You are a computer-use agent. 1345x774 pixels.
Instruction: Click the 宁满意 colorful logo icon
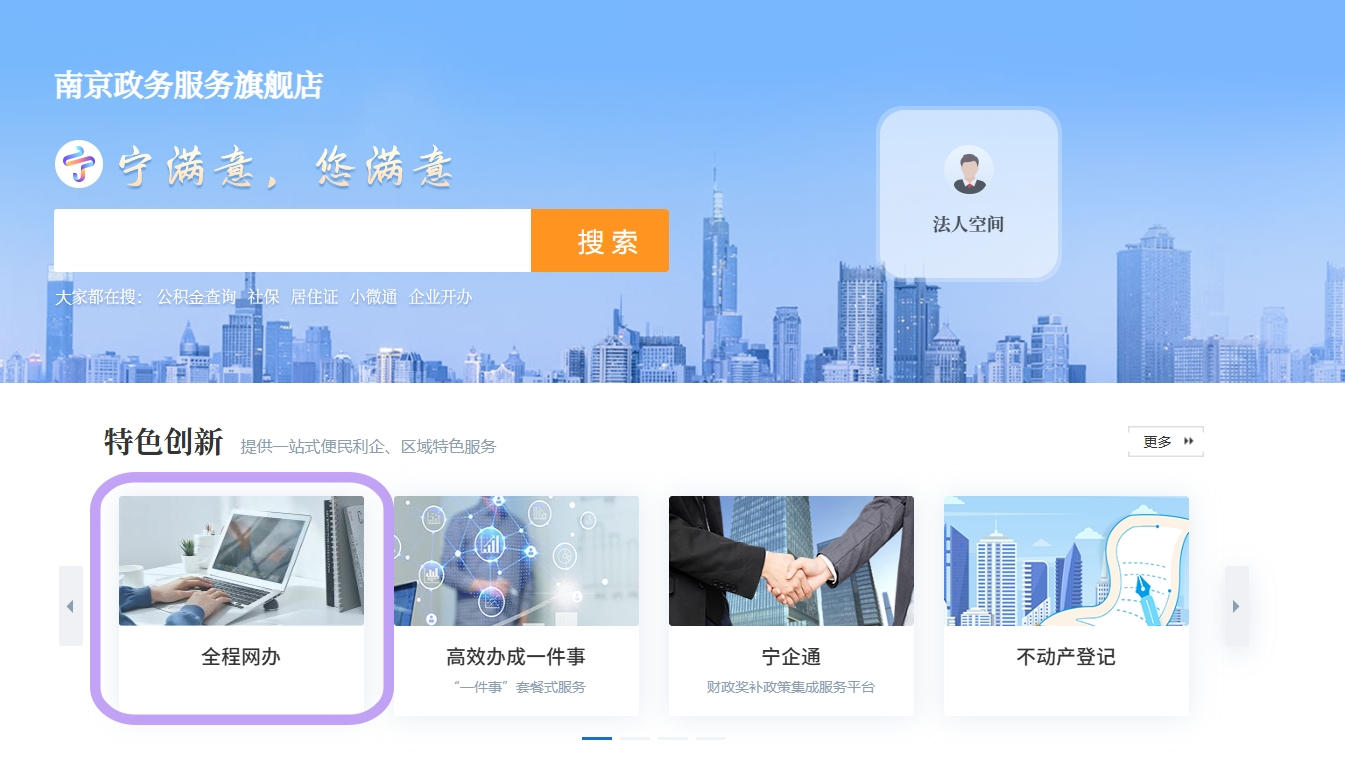79,164
